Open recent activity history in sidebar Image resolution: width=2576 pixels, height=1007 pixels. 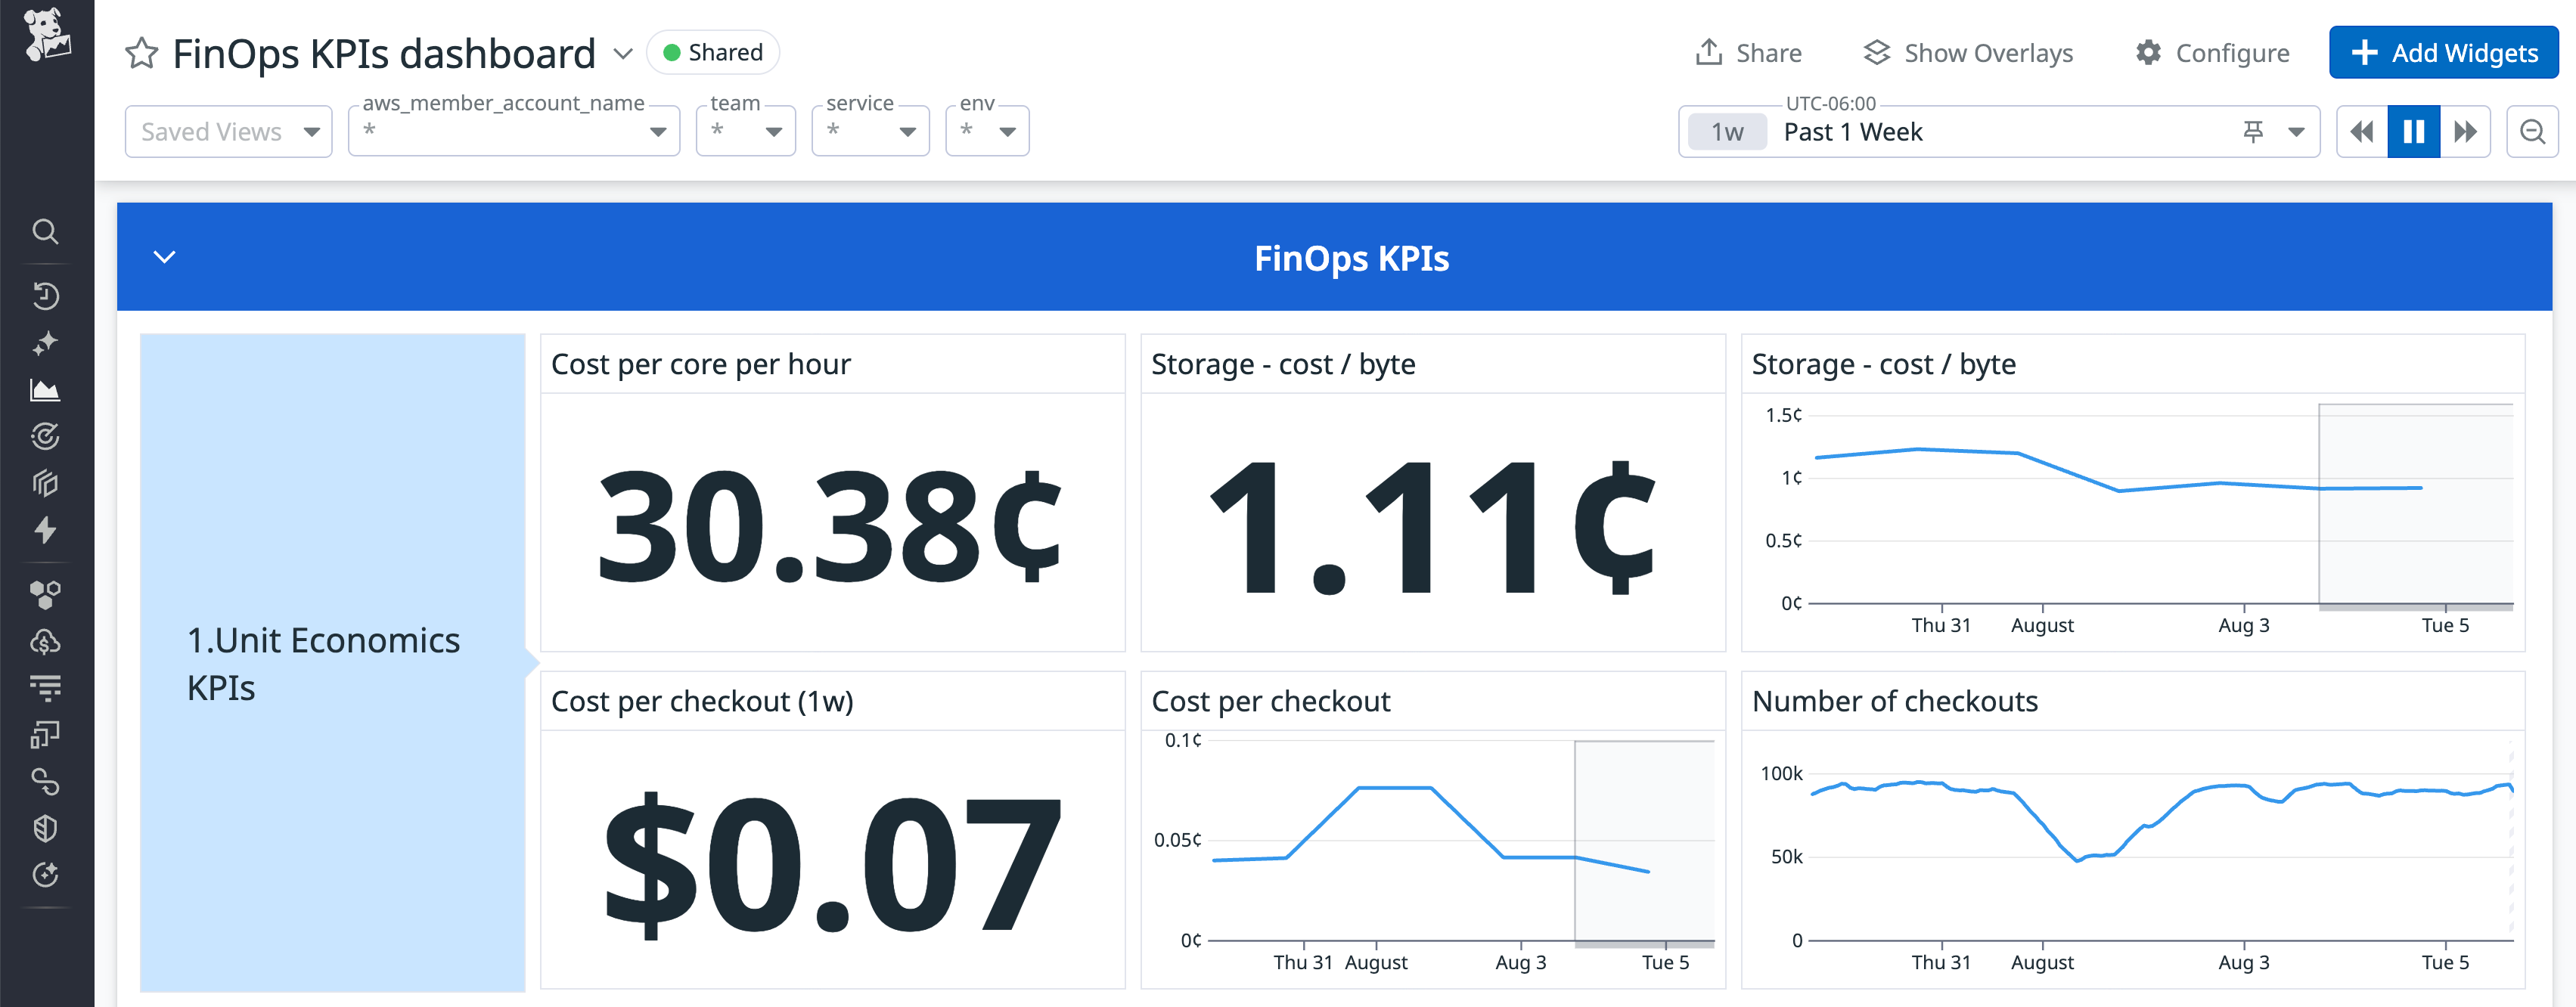(x=47, y=296)
